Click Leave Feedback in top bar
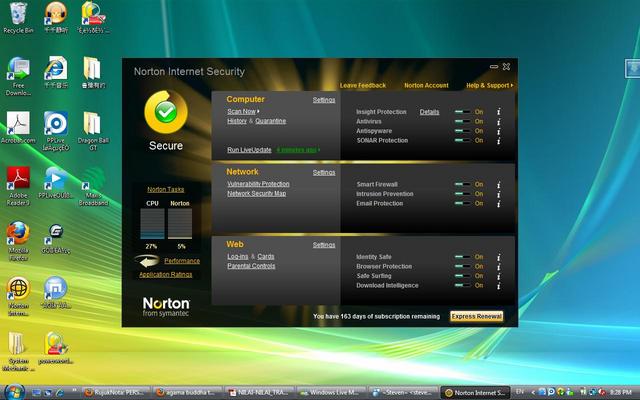This screenshot has width=640, height=400. (362, 86)
